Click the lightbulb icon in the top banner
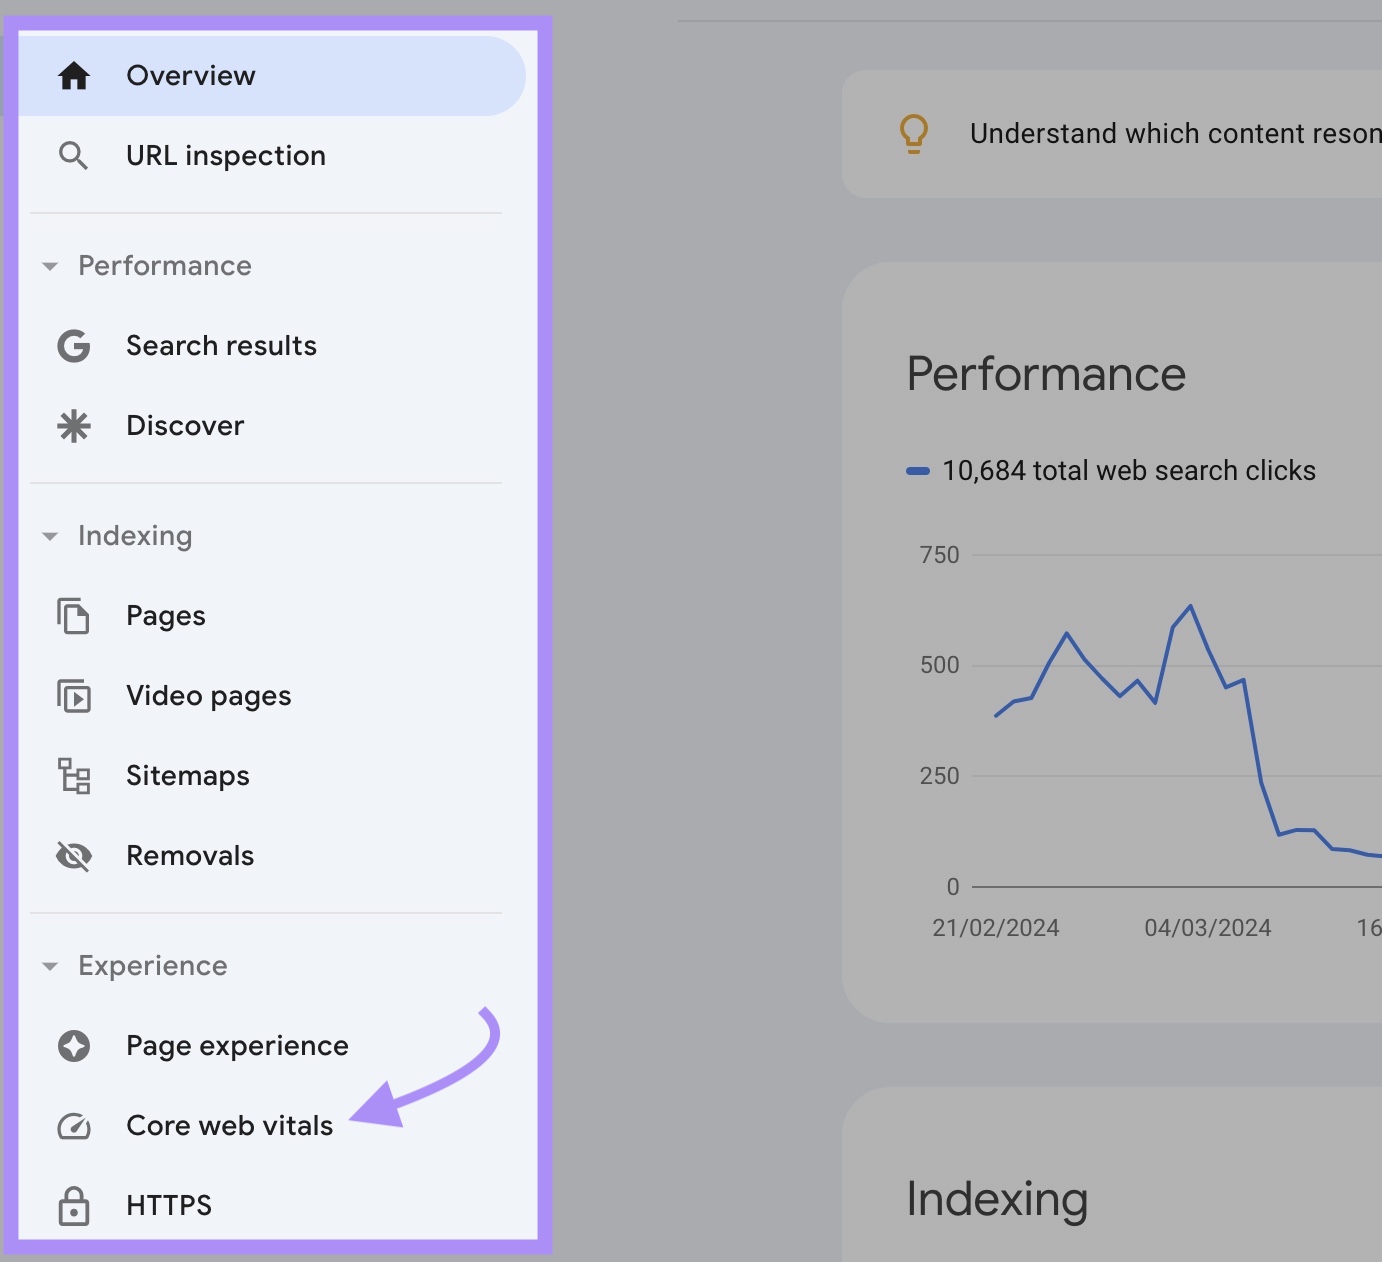The height and width of the screenshot is (1262, 1382). coord(913,132)
